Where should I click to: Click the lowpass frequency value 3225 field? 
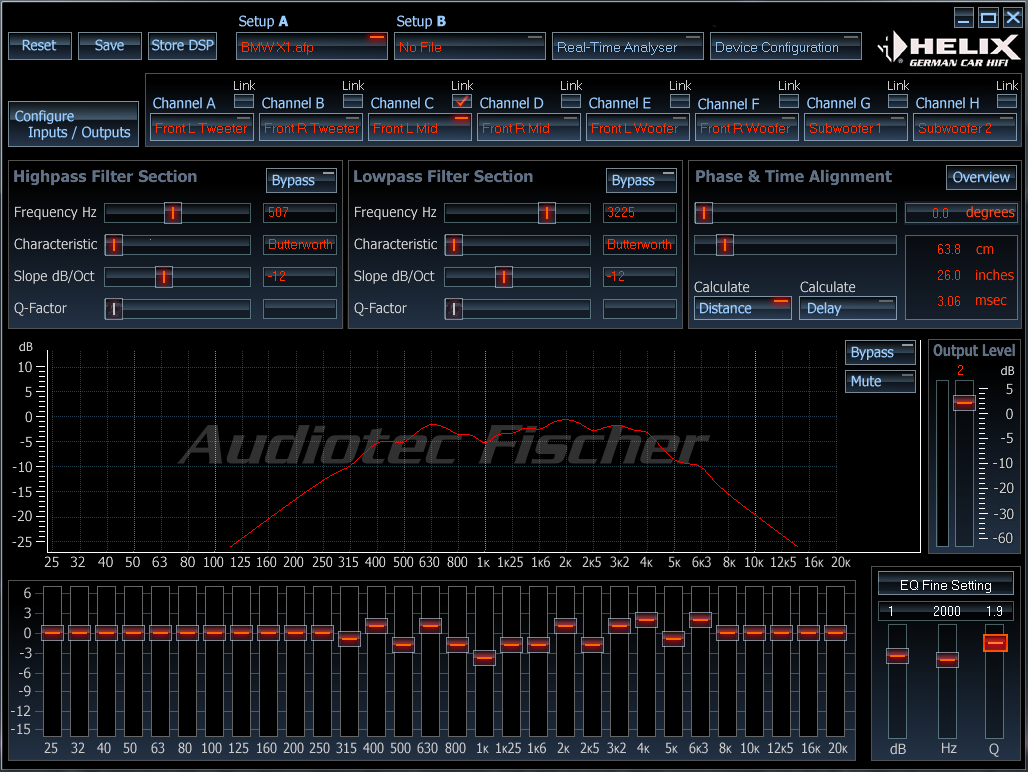[x=639, y=212]
